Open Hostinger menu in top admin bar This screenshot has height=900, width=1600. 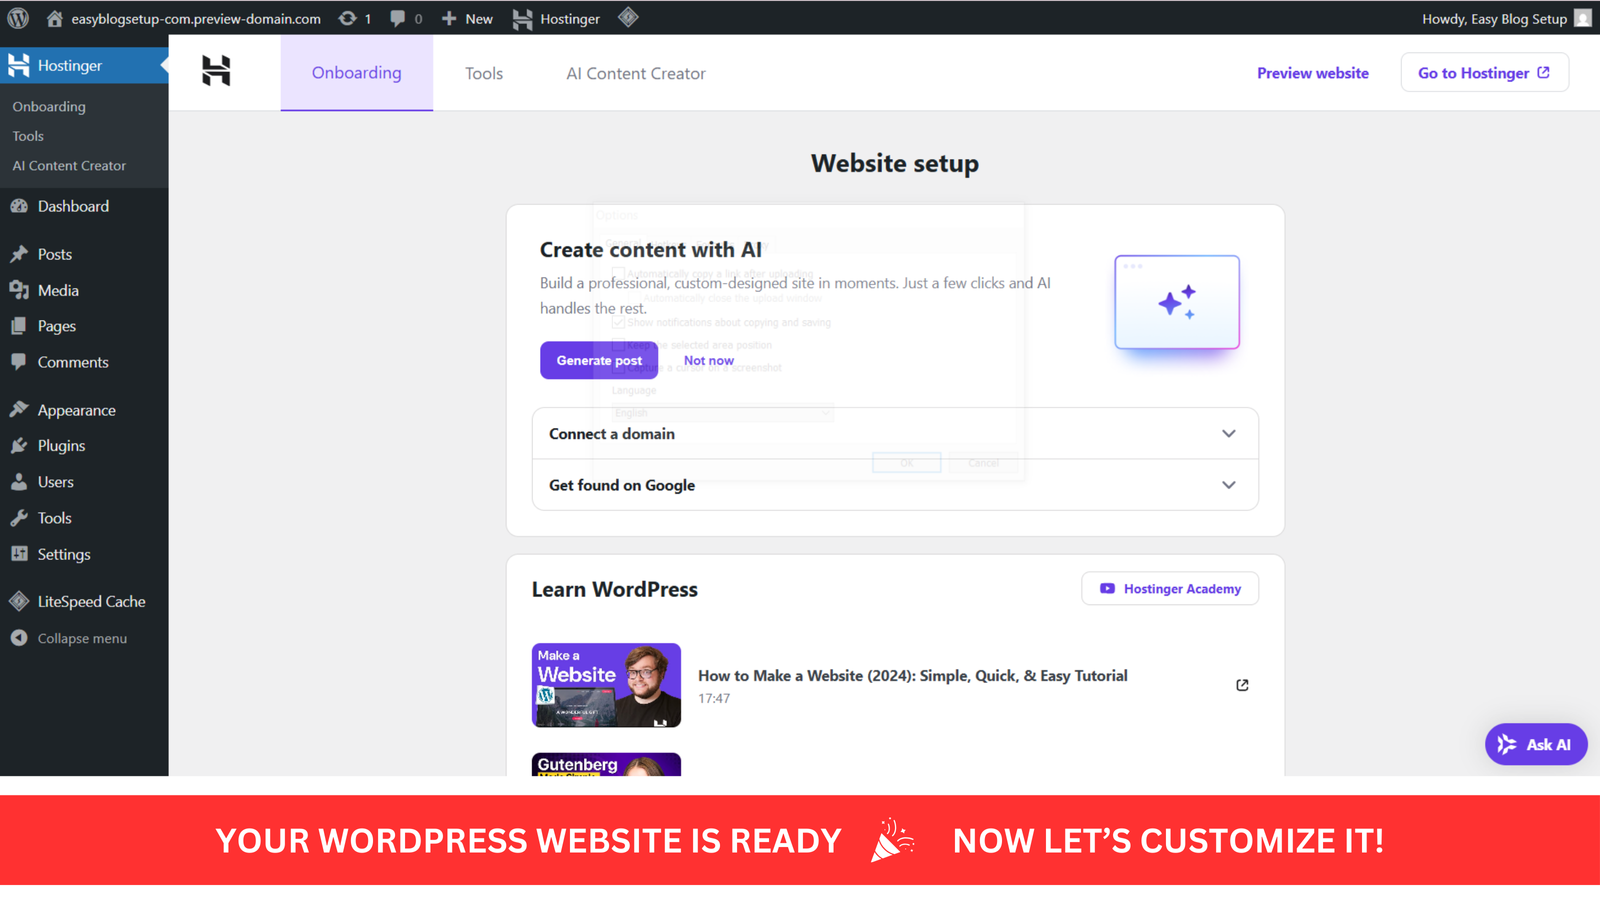[x=556, y=18]
